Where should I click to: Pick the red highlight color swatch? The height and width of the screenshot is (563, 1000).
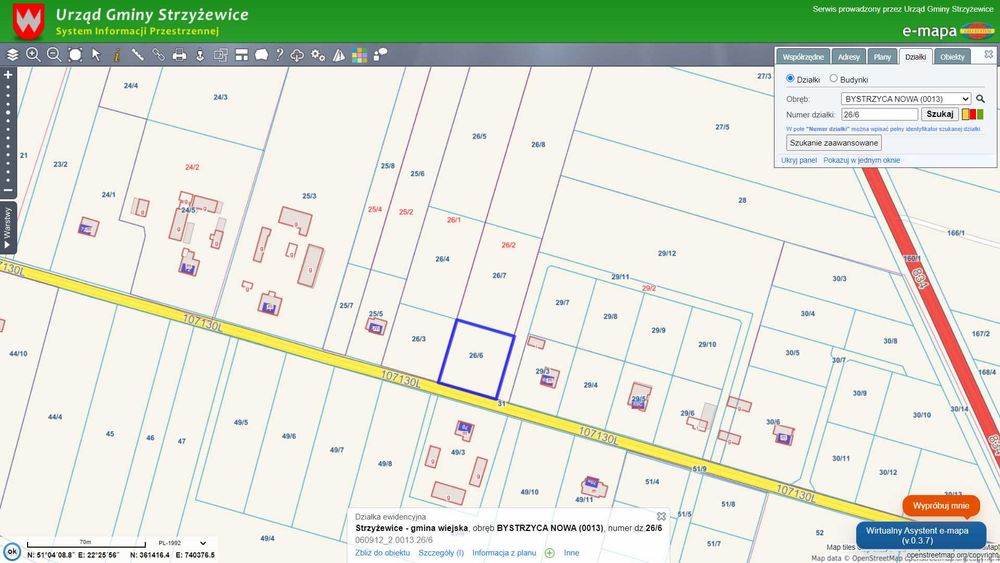pos(973,114)
